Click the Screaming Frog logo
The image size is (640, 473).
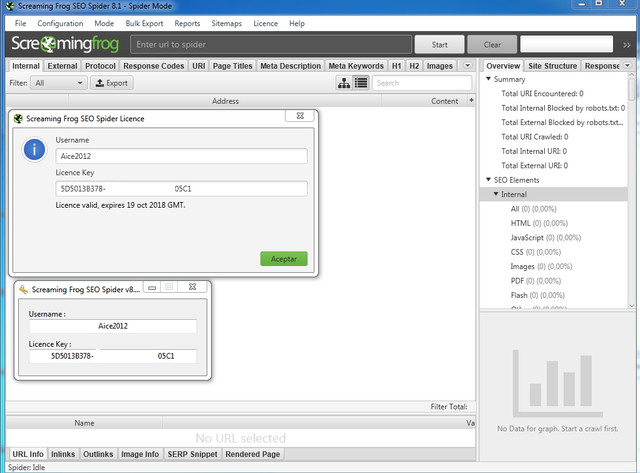pyautogui.click(x=65, y=44)
